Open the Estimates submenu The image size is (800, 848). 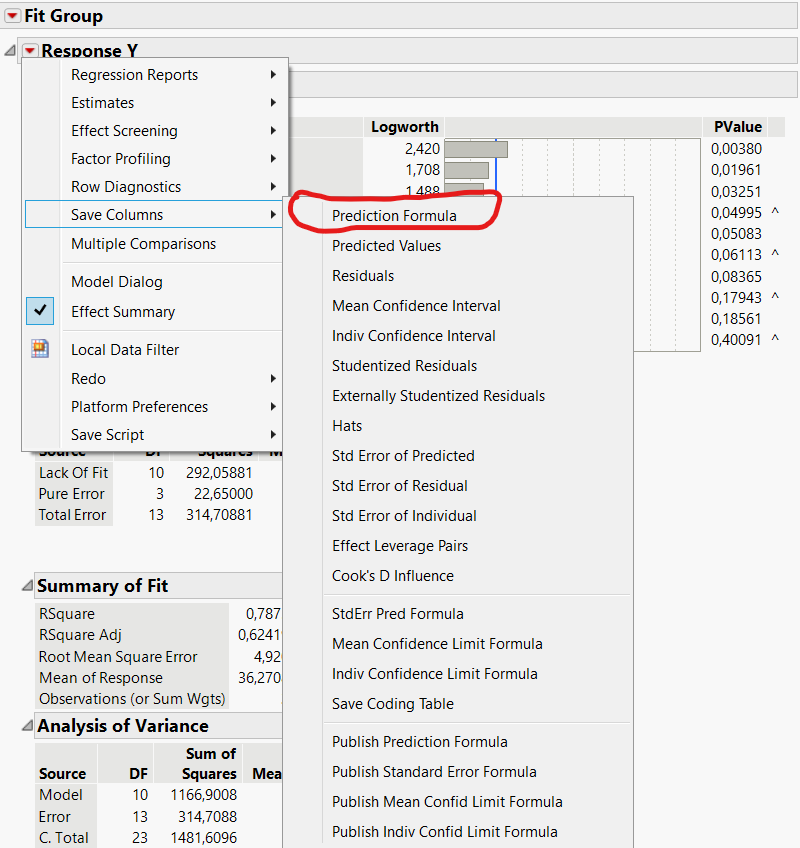pos(103,102)
